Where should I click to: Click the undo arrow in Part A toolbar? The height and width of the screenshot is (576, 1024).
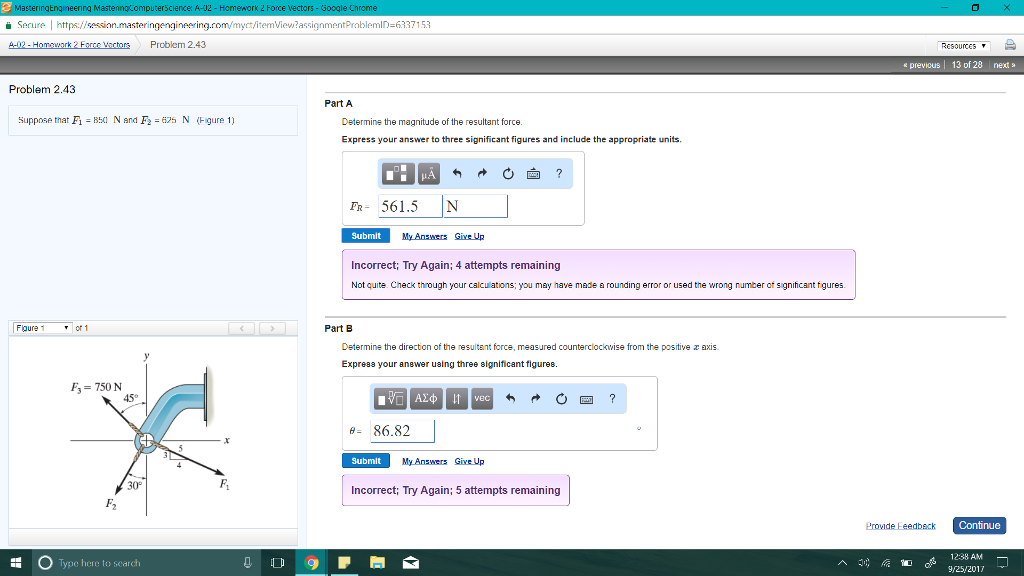(x=458, y=174)
